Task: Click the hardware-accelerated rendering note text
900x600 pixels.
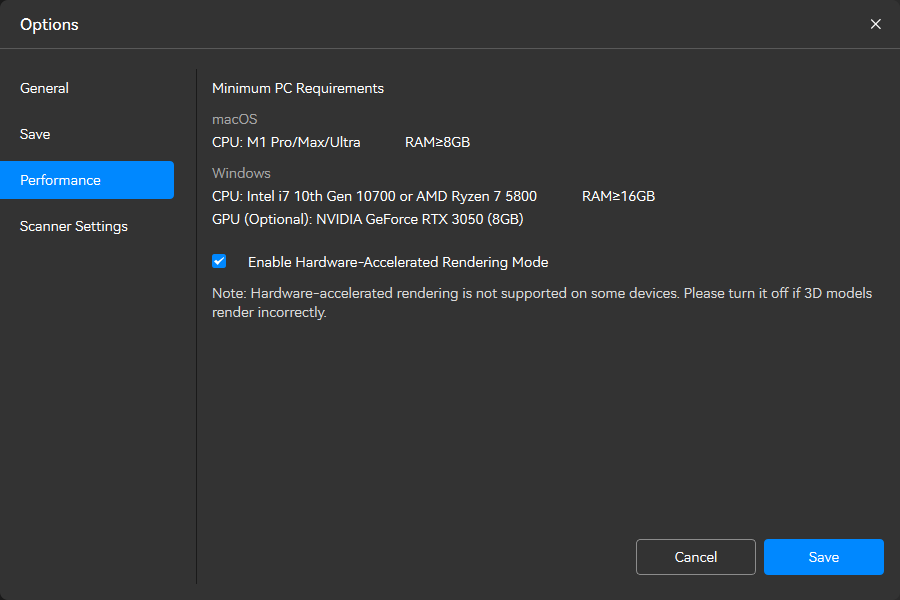Action: [x=541, y=302]
